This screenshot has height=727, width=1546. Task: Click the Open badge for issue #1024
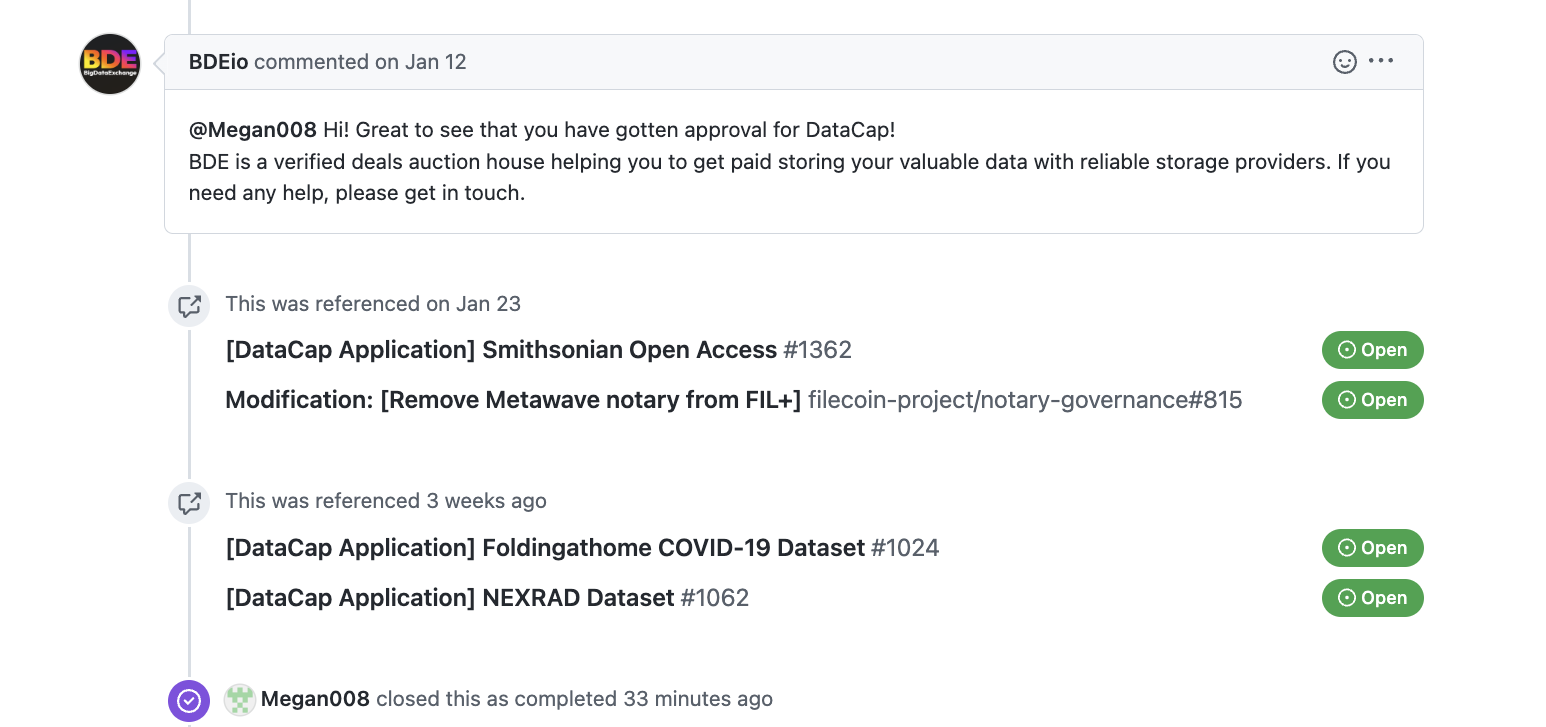click(x=1373, y=548)
